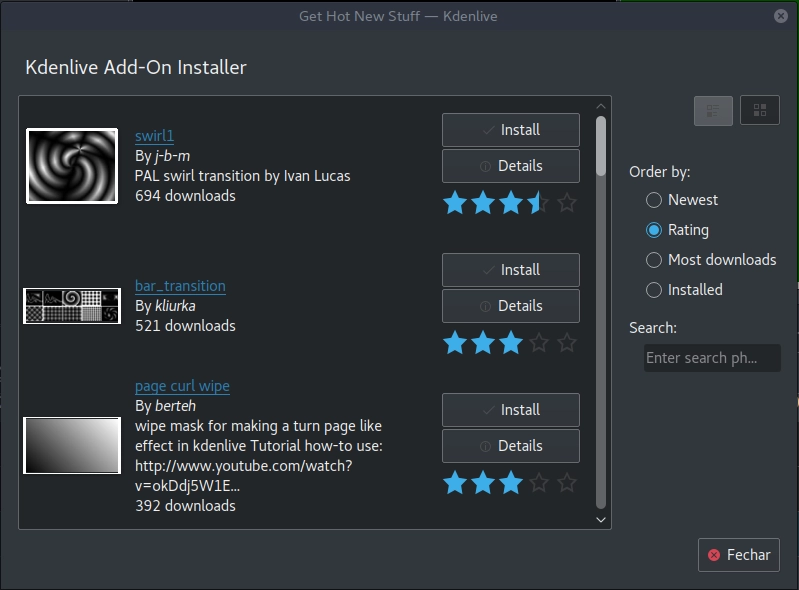Open the page curl wipe title link
Screen dimensions: 799x590
click(x=182, y=386)
